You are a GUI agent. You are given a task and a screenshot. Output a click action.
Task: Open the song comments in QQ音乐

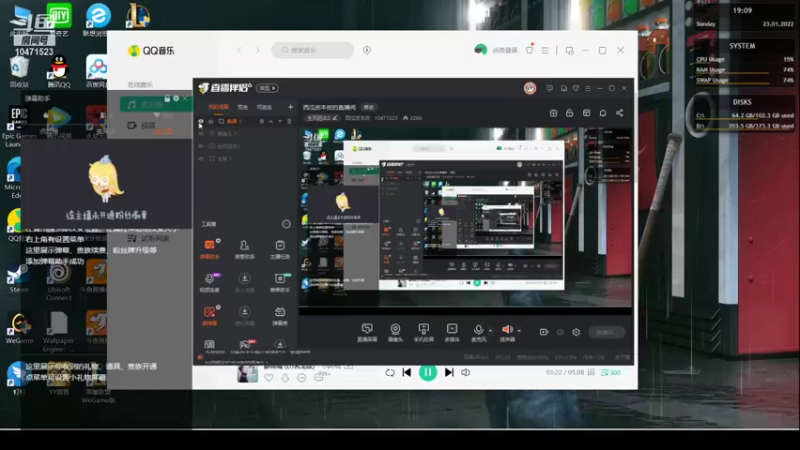pos(319,378)
